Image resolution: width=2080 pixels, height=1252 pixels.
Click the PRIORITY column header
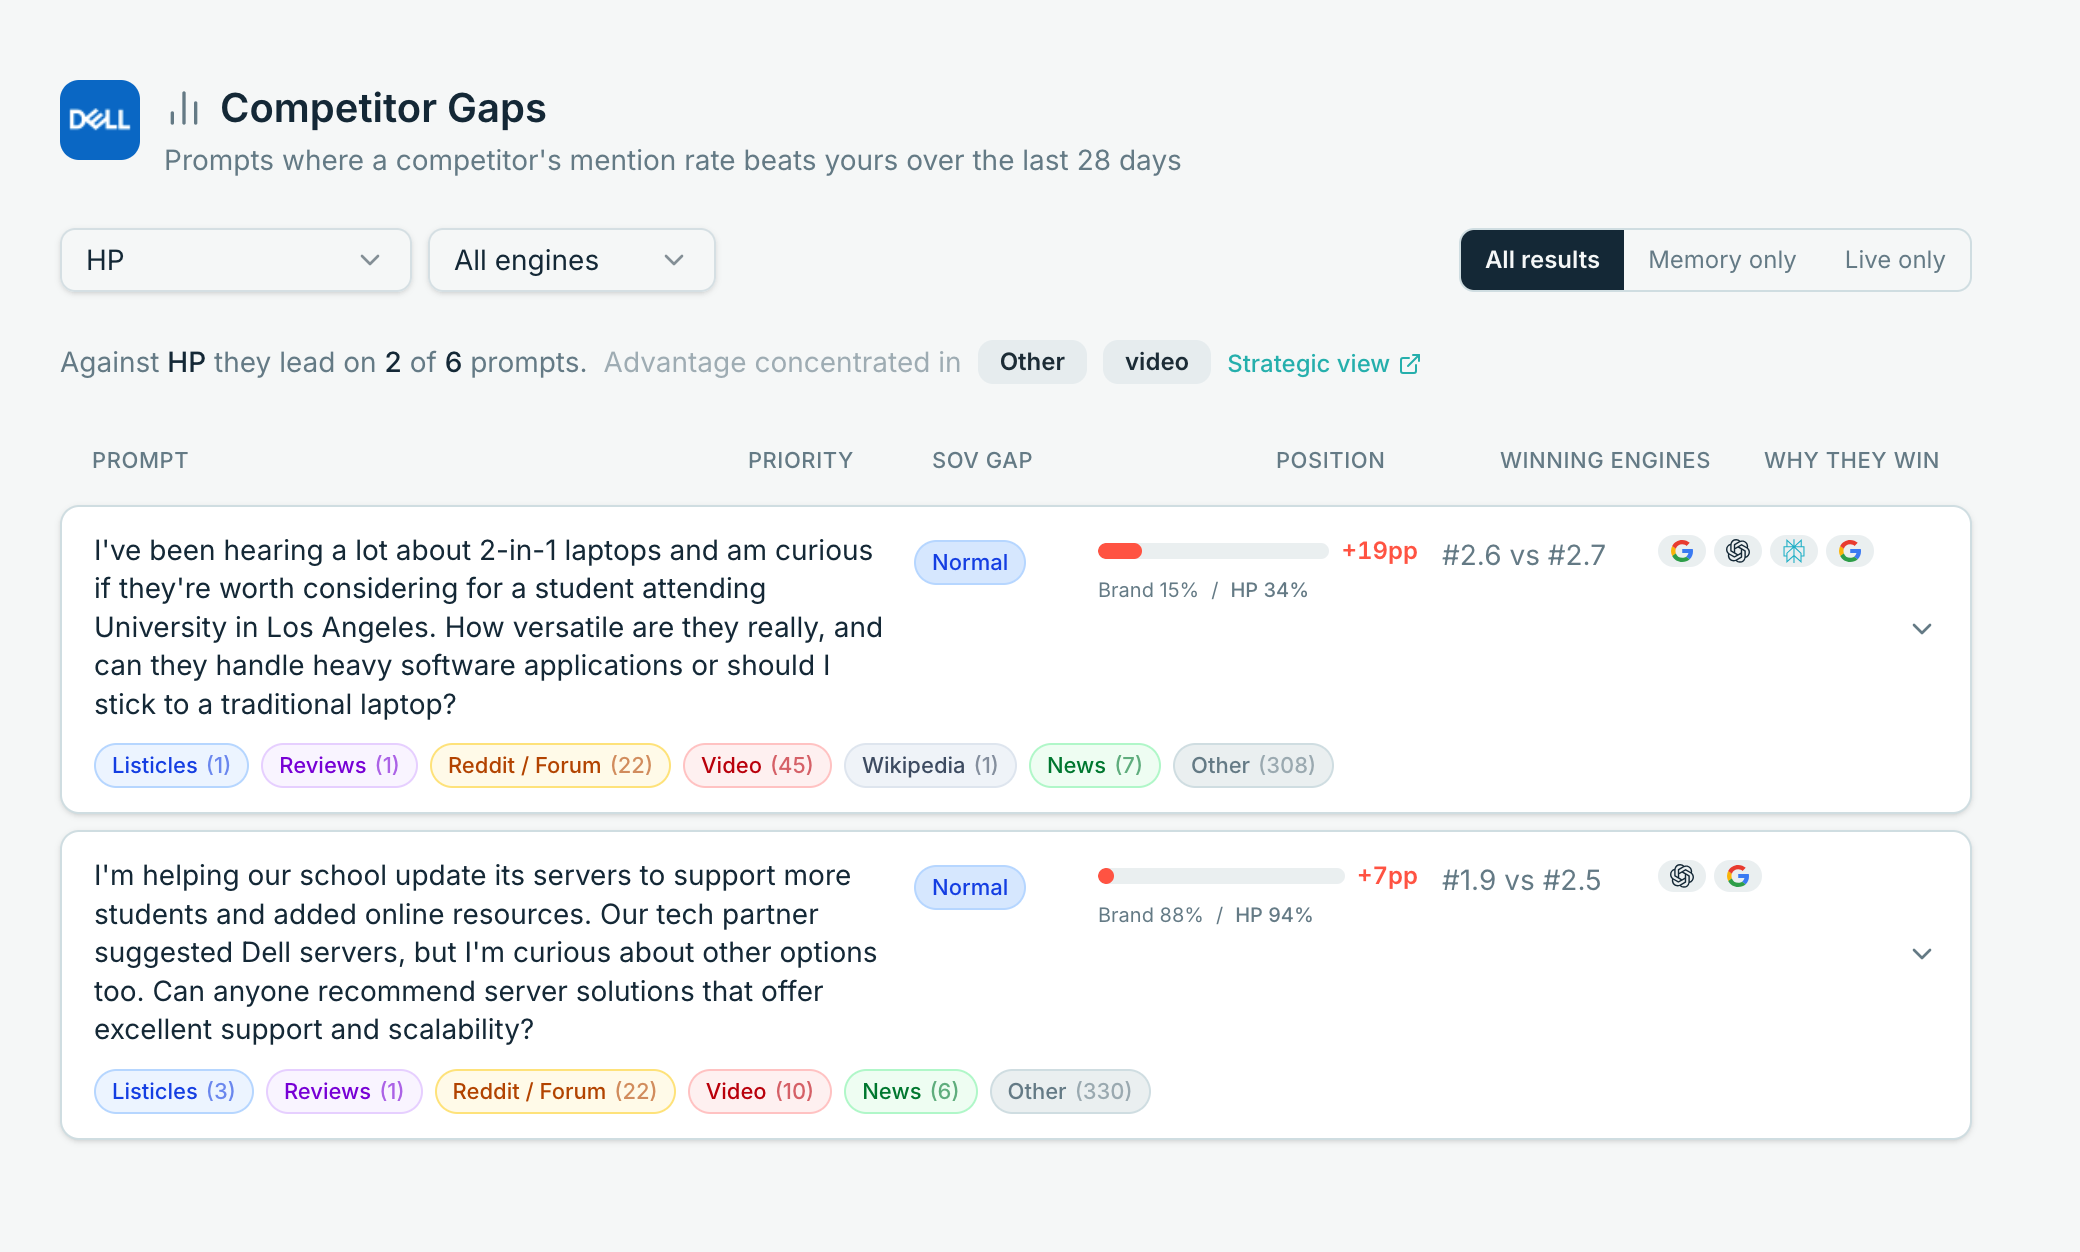800,460
